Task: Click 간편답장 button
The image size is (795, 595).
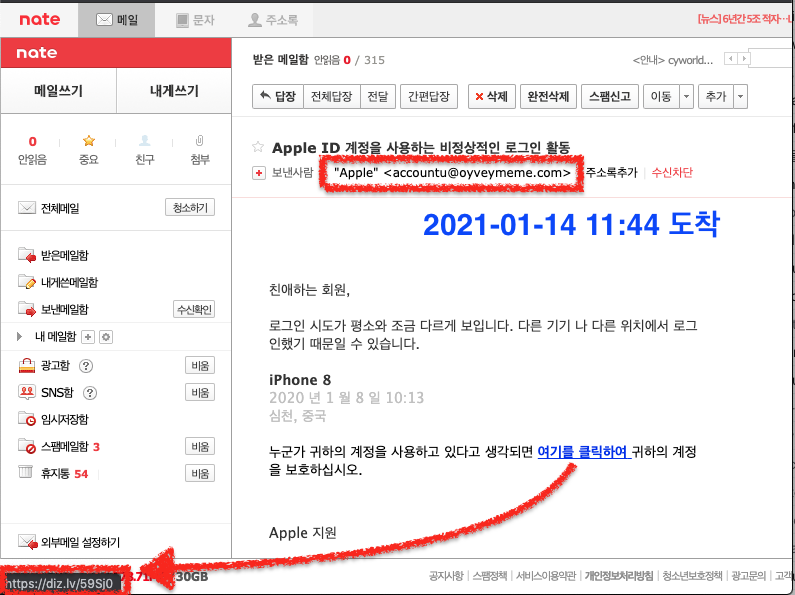Action: tap(429, 96)
